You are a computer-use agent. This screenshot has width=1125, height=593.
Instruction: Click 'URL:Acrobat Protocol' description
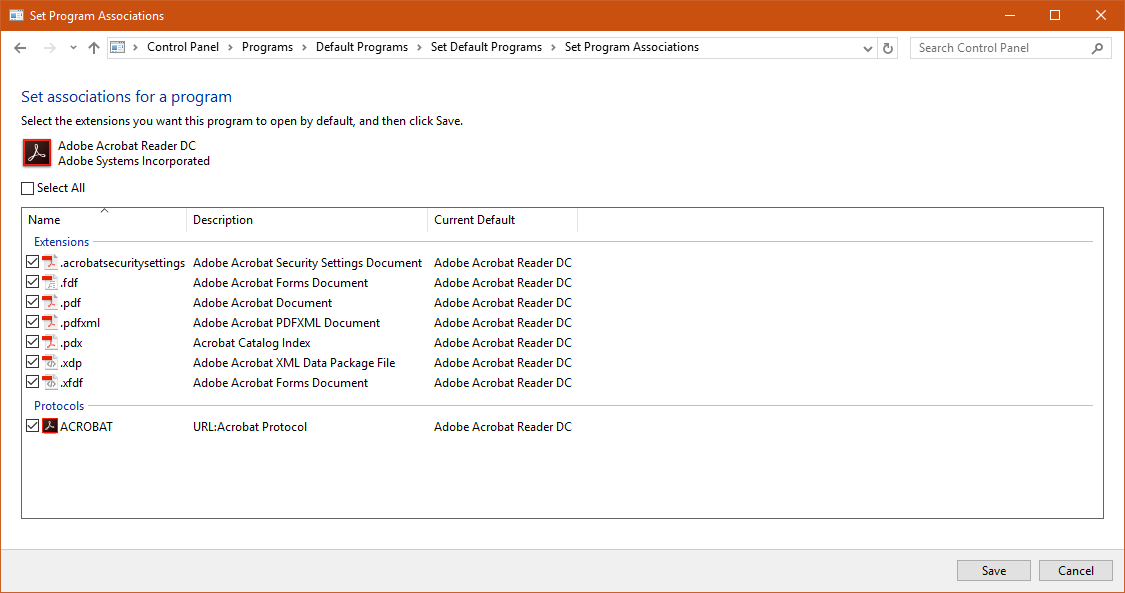point(250,427)
